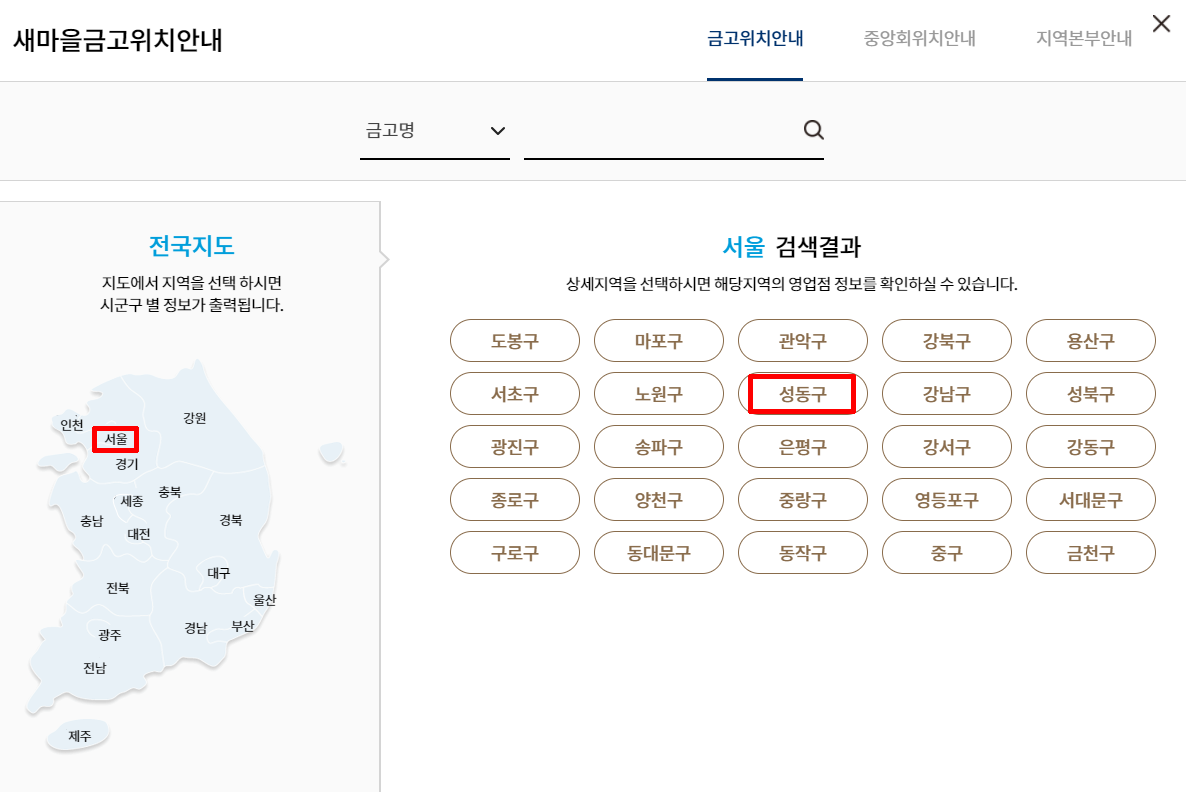Open the 서대문구 district button

coord(1091,499)
